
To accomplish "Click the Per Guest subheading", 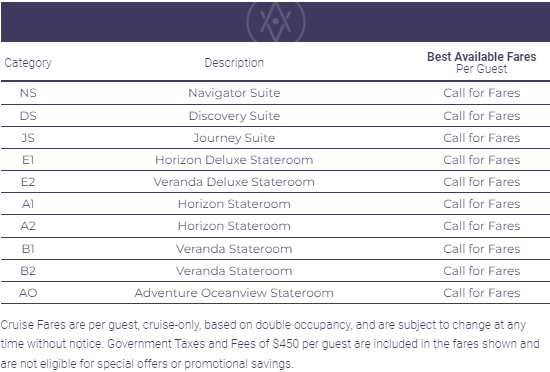I will point(481,69).
